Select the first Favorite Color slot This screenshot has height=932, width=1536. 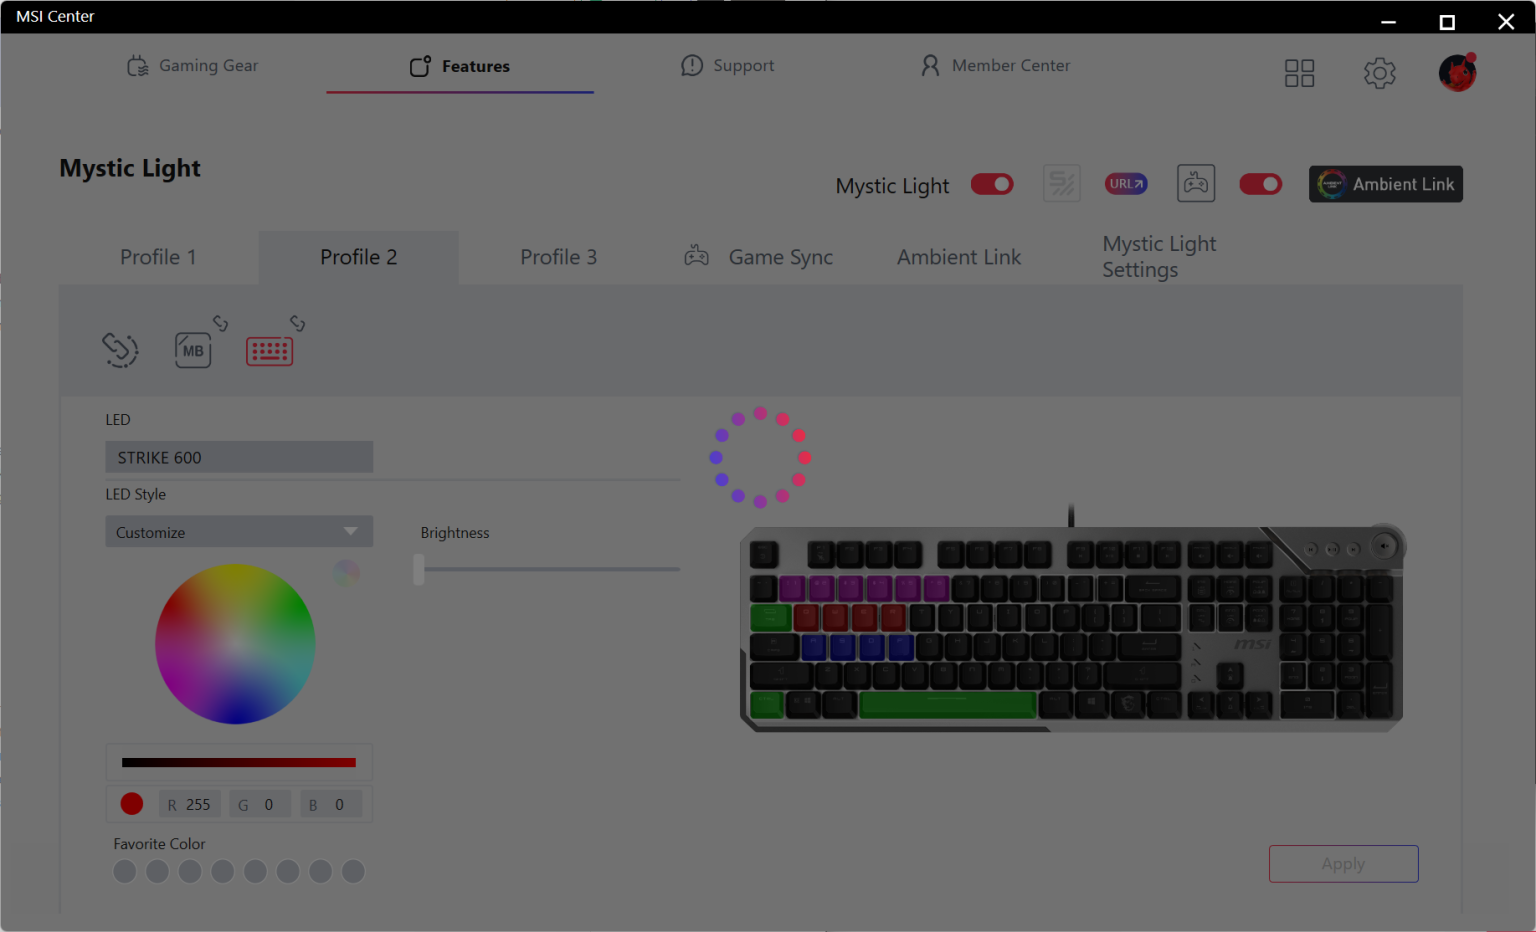click(125, 872)
